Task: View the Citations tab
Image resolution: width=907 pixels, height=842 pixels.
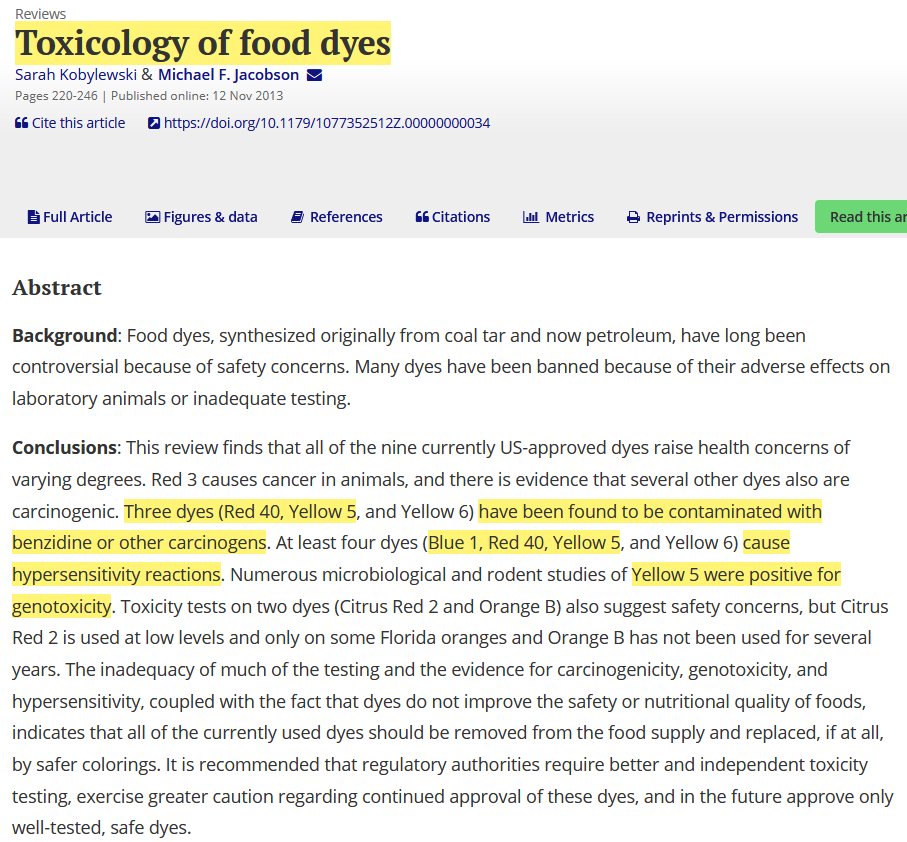Action: pos(452,217)
